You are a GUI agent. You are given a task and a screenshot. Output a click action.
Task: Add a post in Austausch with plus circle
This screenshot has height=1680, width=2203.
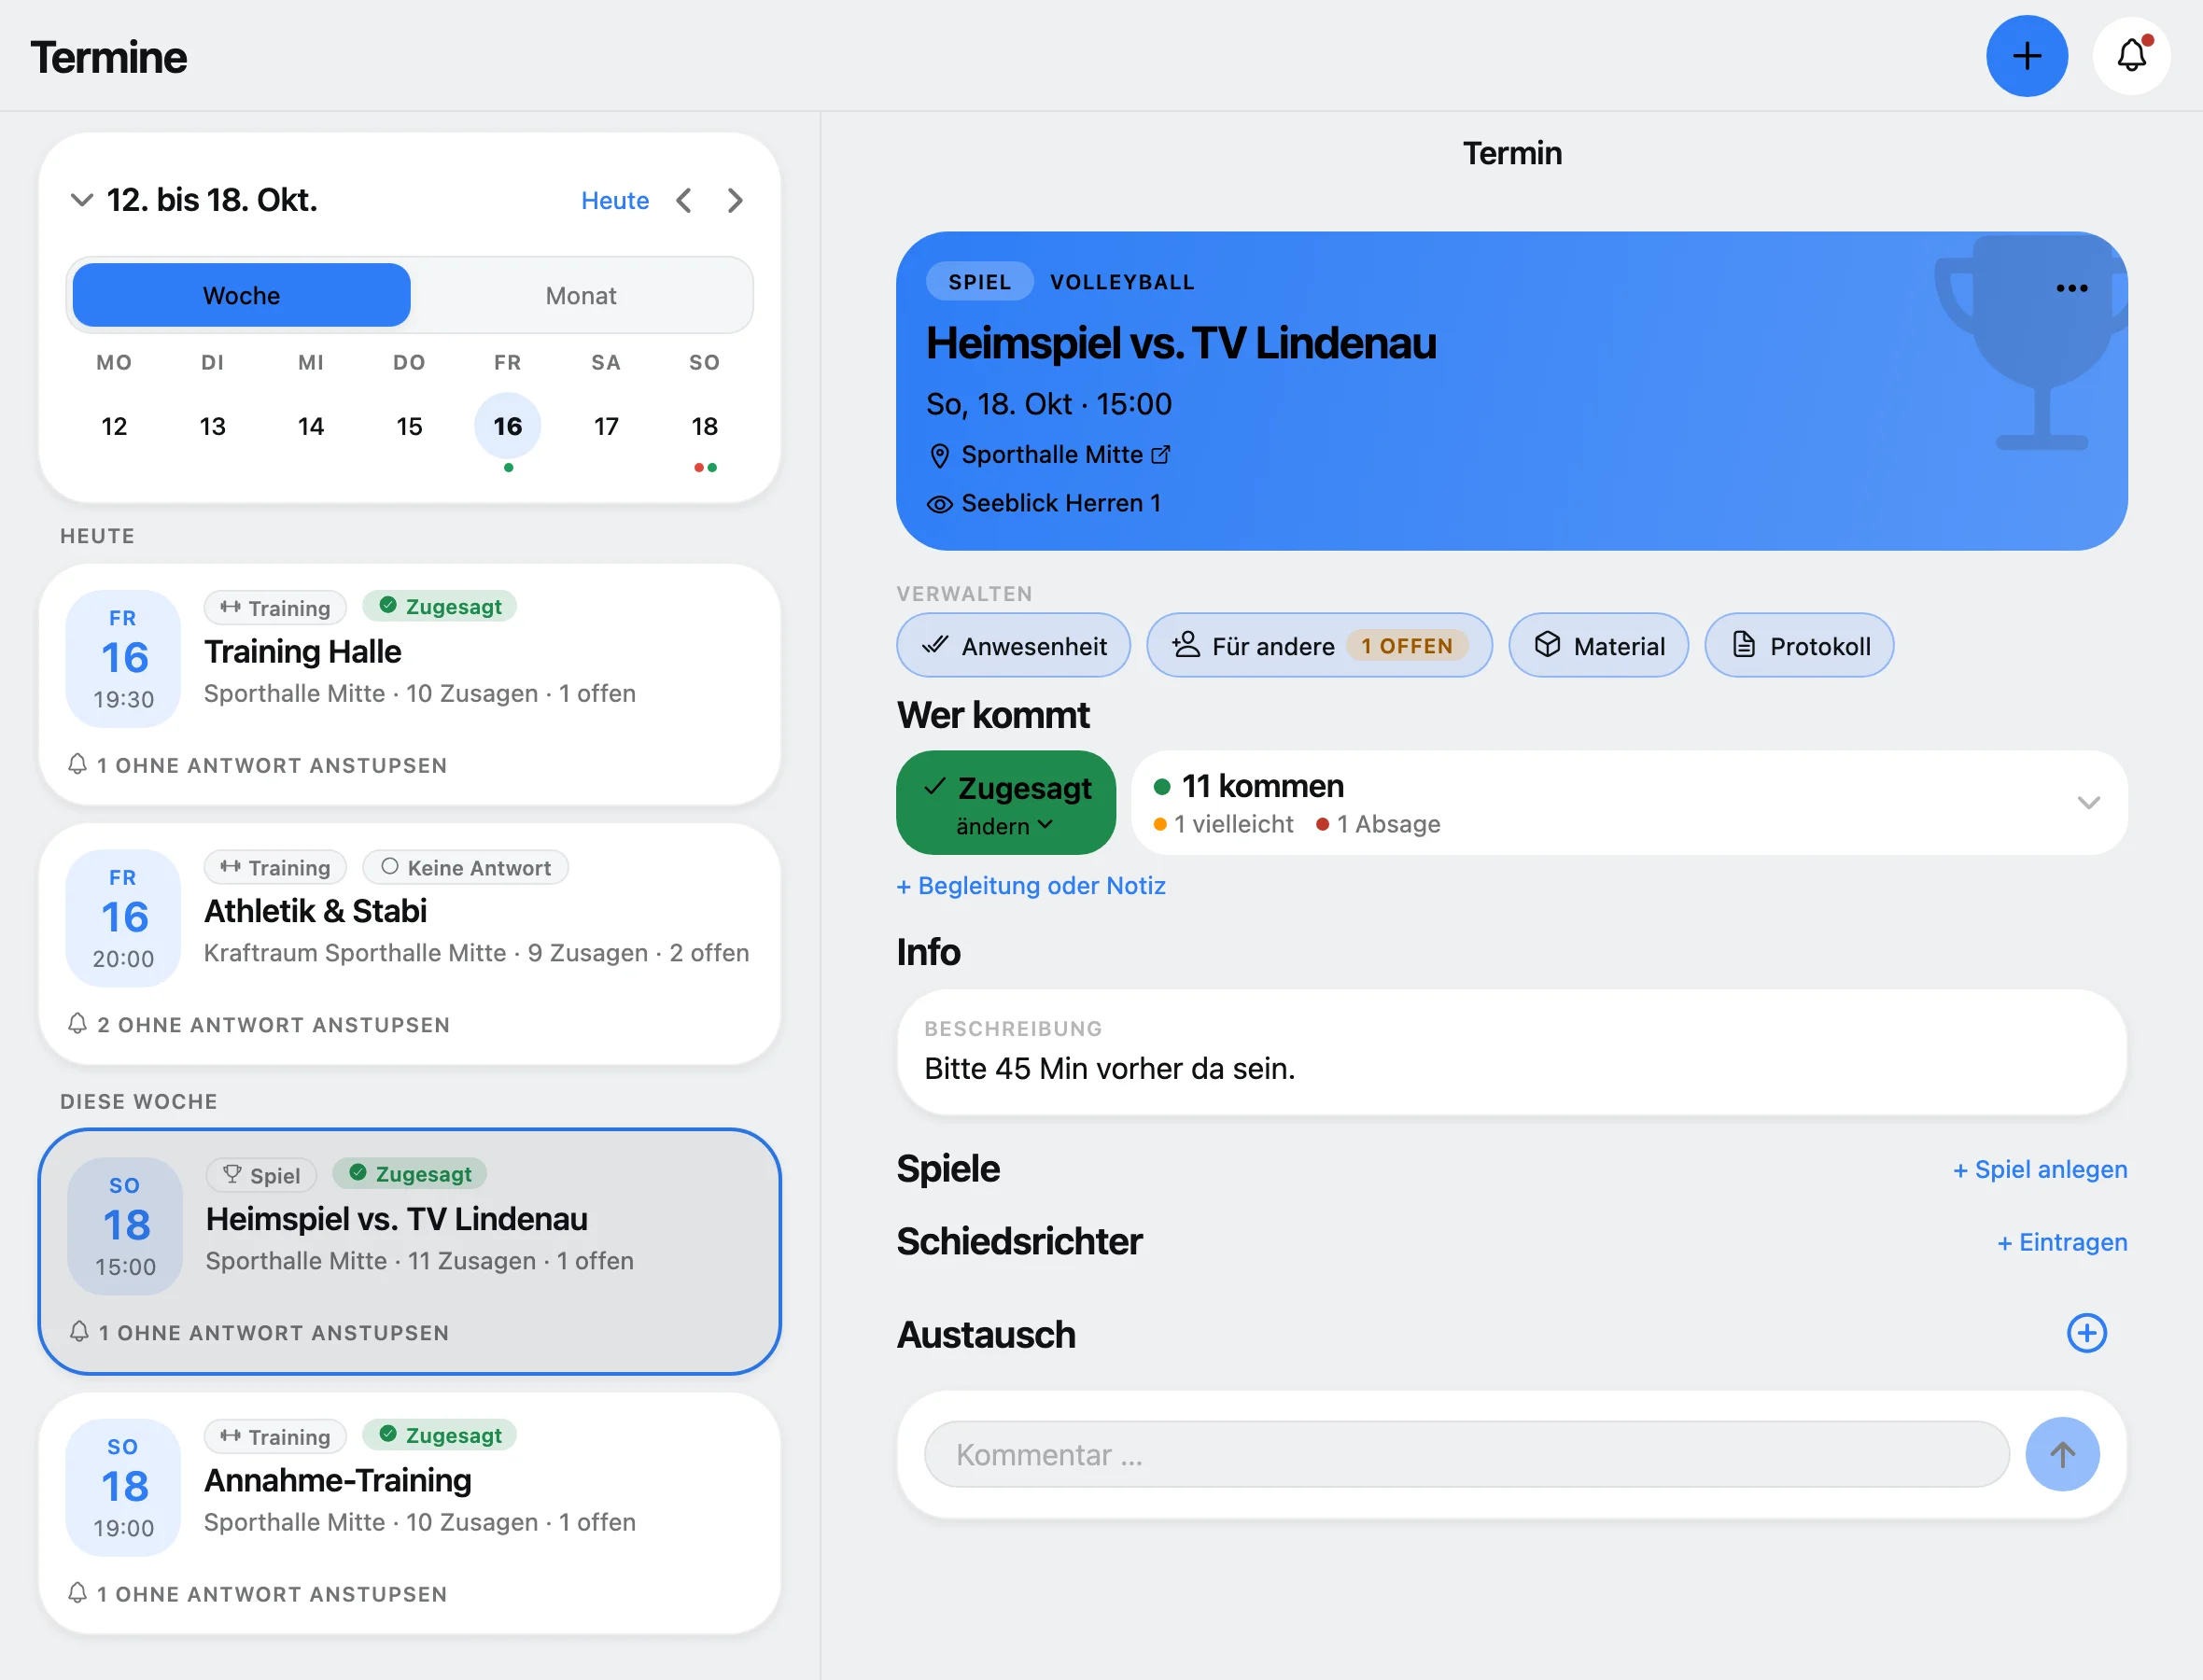[x=2086, y=1333]
